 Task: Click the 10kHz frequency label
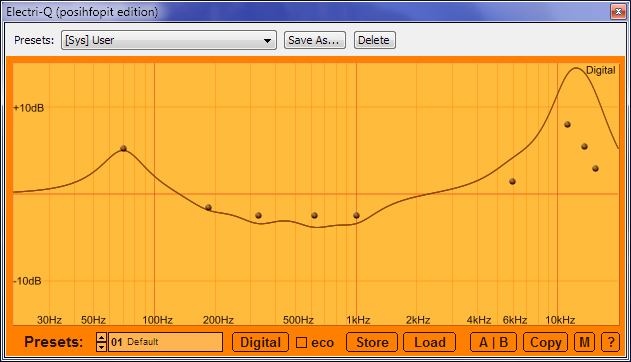pos(560,320)
